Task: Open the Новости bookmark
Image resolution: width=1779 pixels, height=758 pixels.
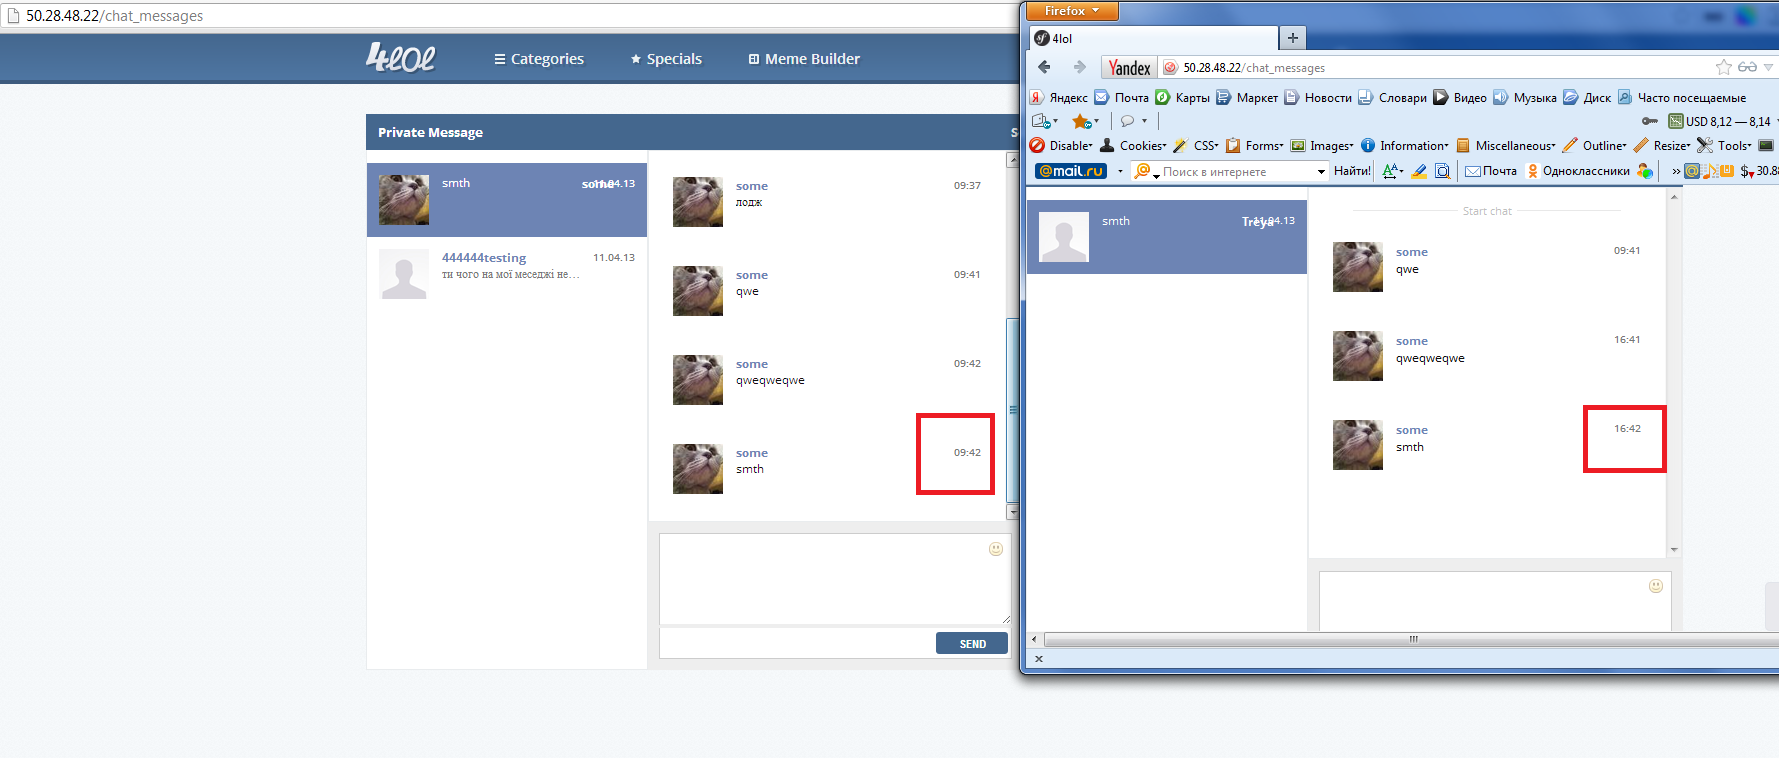Action: pyautogui.click(x=1318, y=97)
